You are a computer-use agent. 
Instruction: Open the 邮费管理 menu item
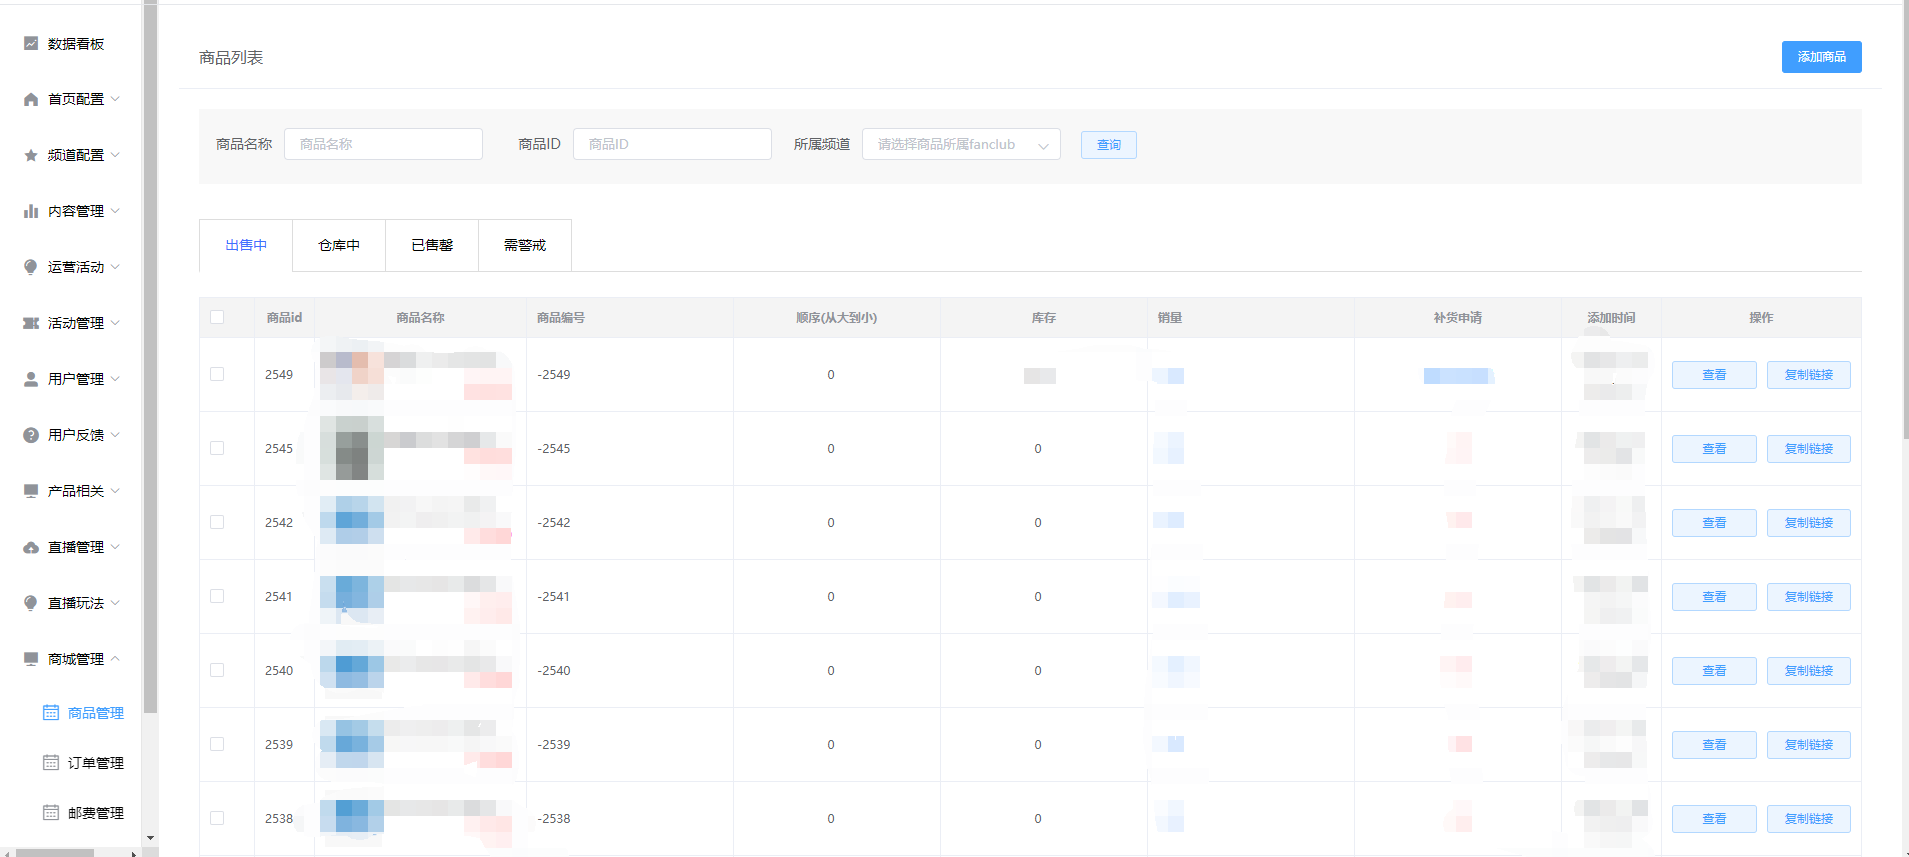tap(96, 813)
